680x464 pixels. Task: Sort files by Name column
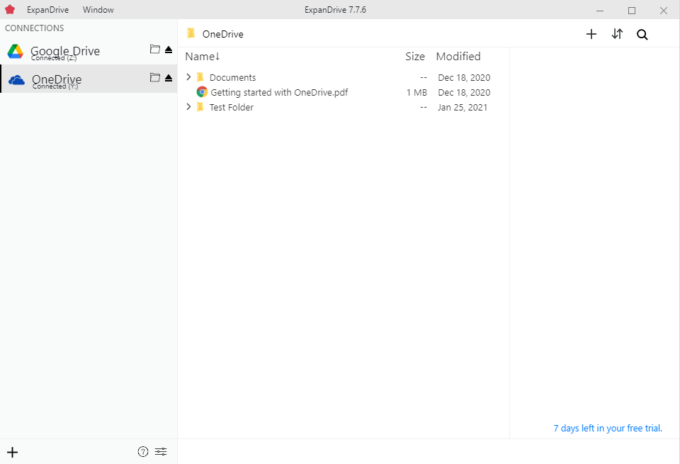click(203, 56)
